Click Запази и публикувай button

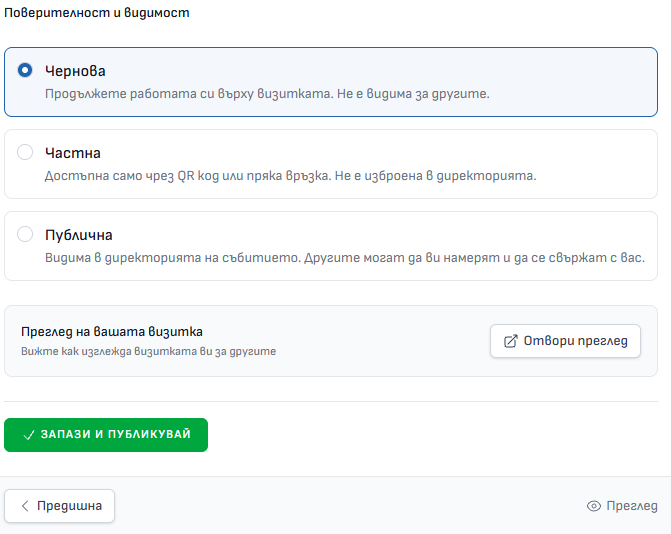pyautogui.click(x=106, y=435)
